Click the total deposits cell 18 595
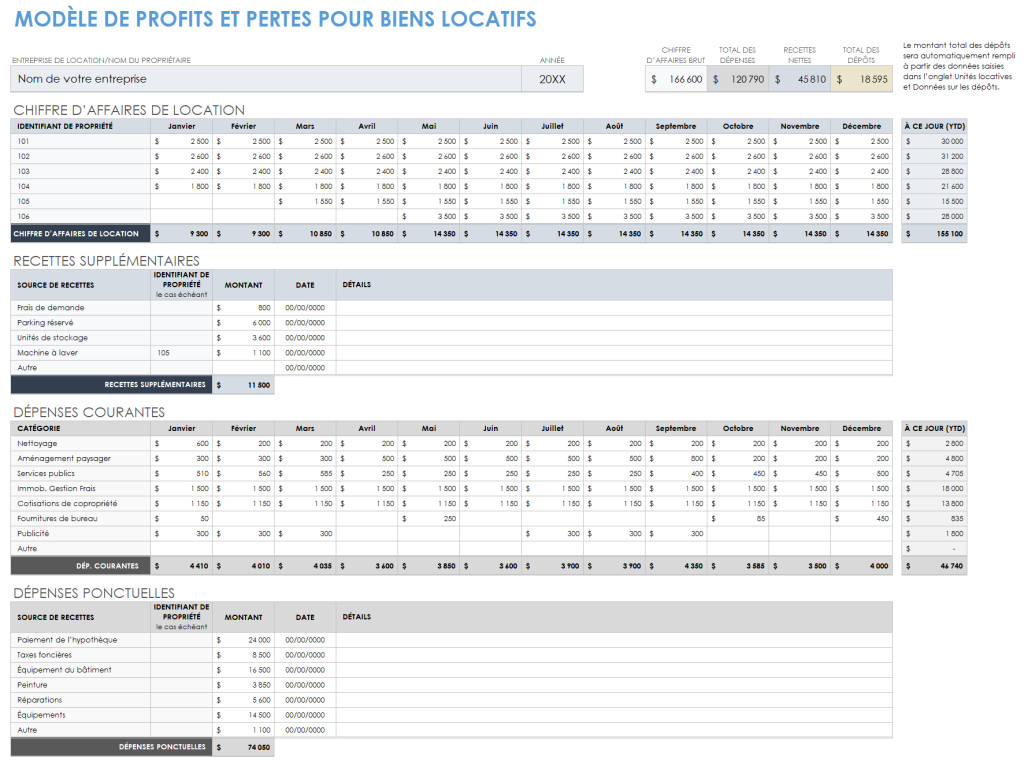The height and width of the screenshot is (769, 1024). 862,80
